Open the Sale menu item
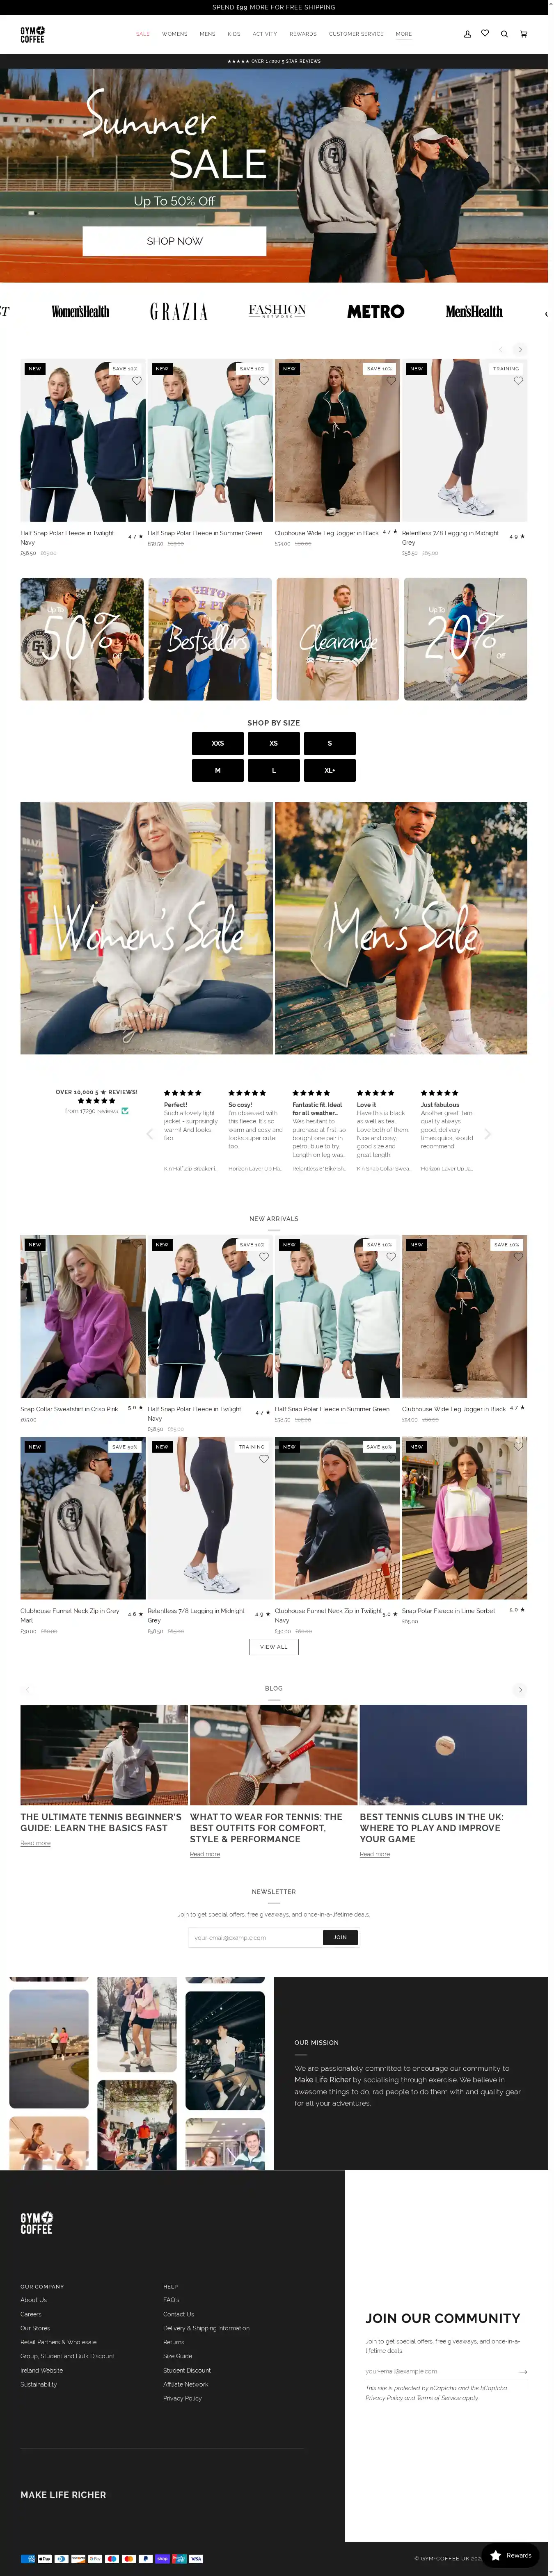 tap(142, 34)
